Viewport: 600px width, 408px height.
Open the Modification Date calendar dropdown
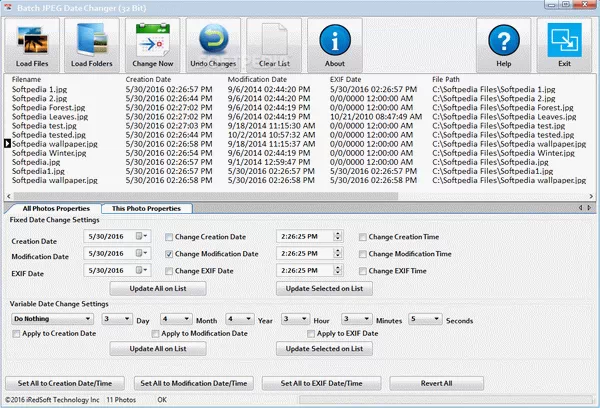(x=142, y=253)
